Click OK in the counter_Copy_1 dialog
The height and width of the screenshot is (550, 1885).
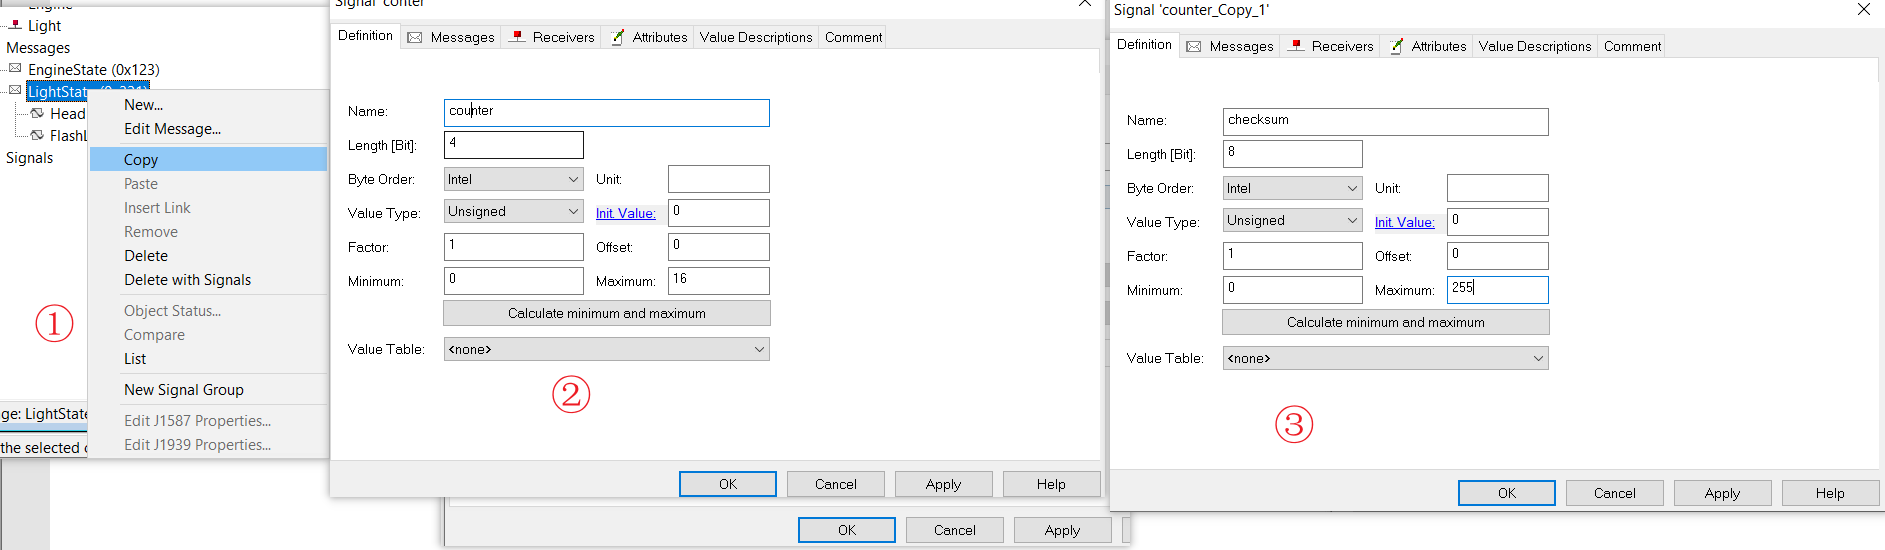tap(1507, 493)
